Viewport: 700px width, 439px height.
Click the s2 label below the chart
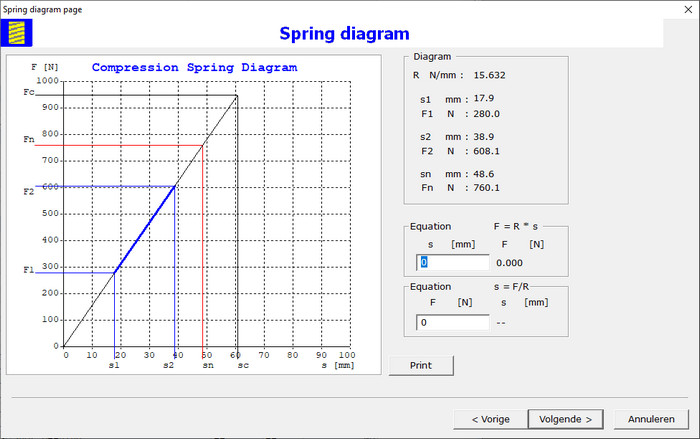[x=171, y=366]
